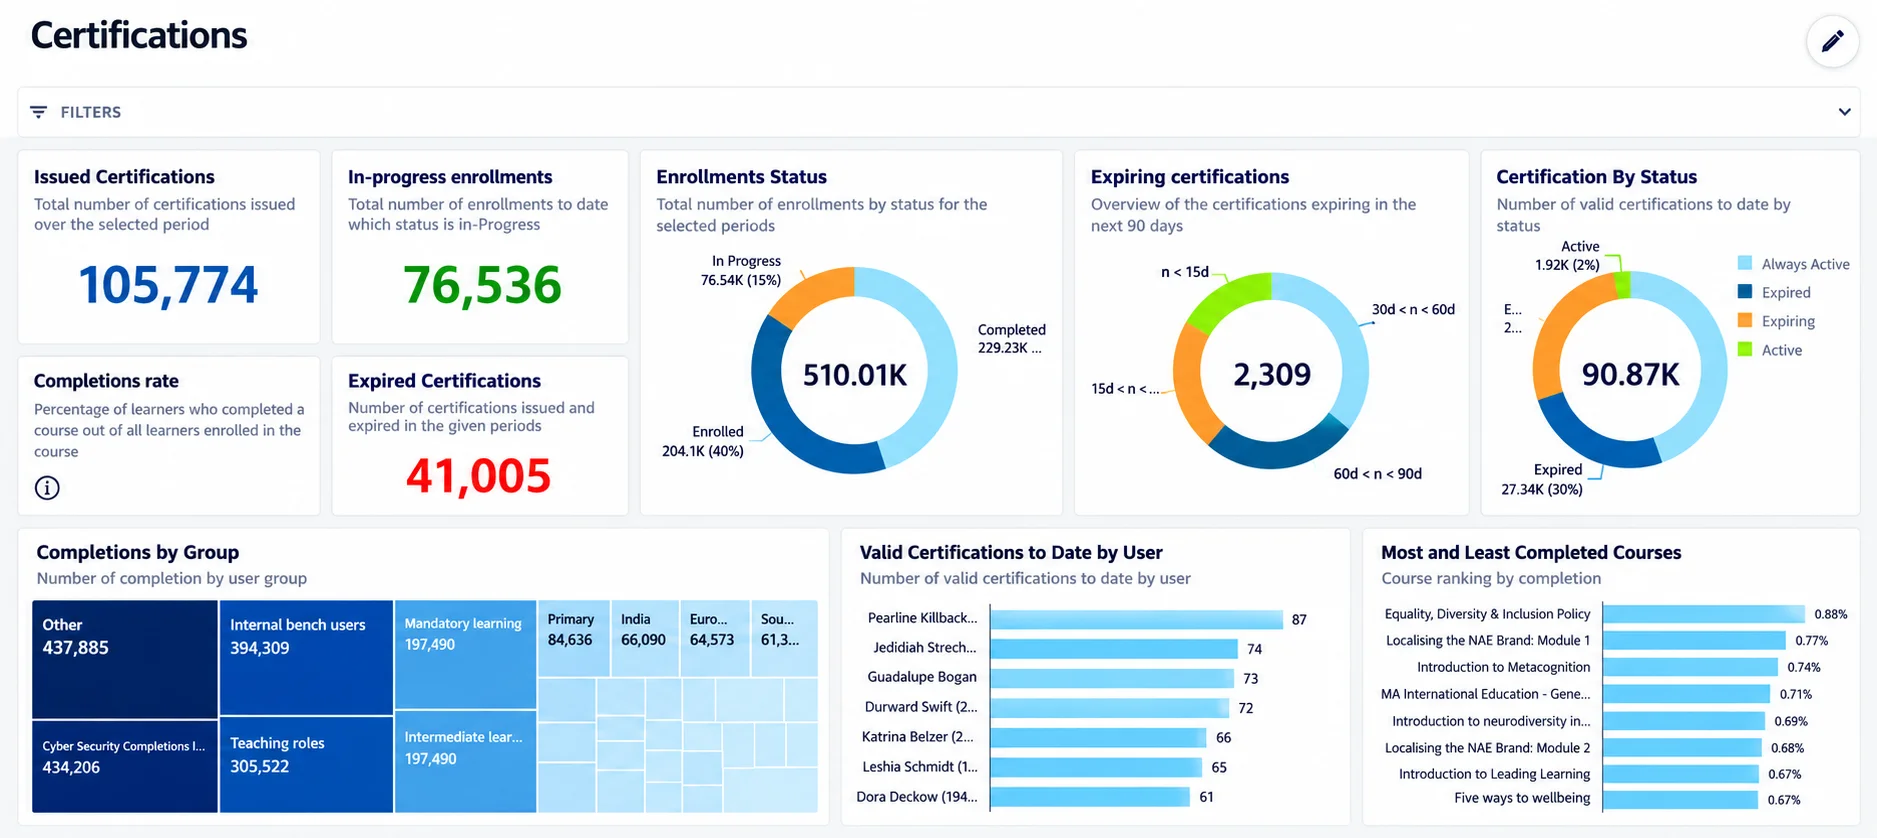Screen dimensions: 1877x838
Task: Click the Pearline Killback bar showing 87
Action: [x=1137, y=619]
